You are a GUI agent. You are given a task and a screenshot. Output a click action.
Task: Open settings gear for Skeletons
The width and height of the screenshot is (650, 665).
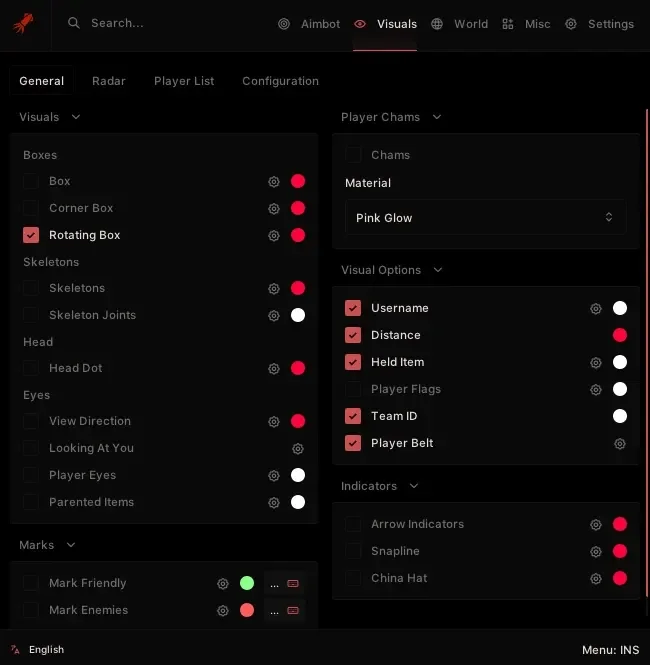tap(274, 289)
